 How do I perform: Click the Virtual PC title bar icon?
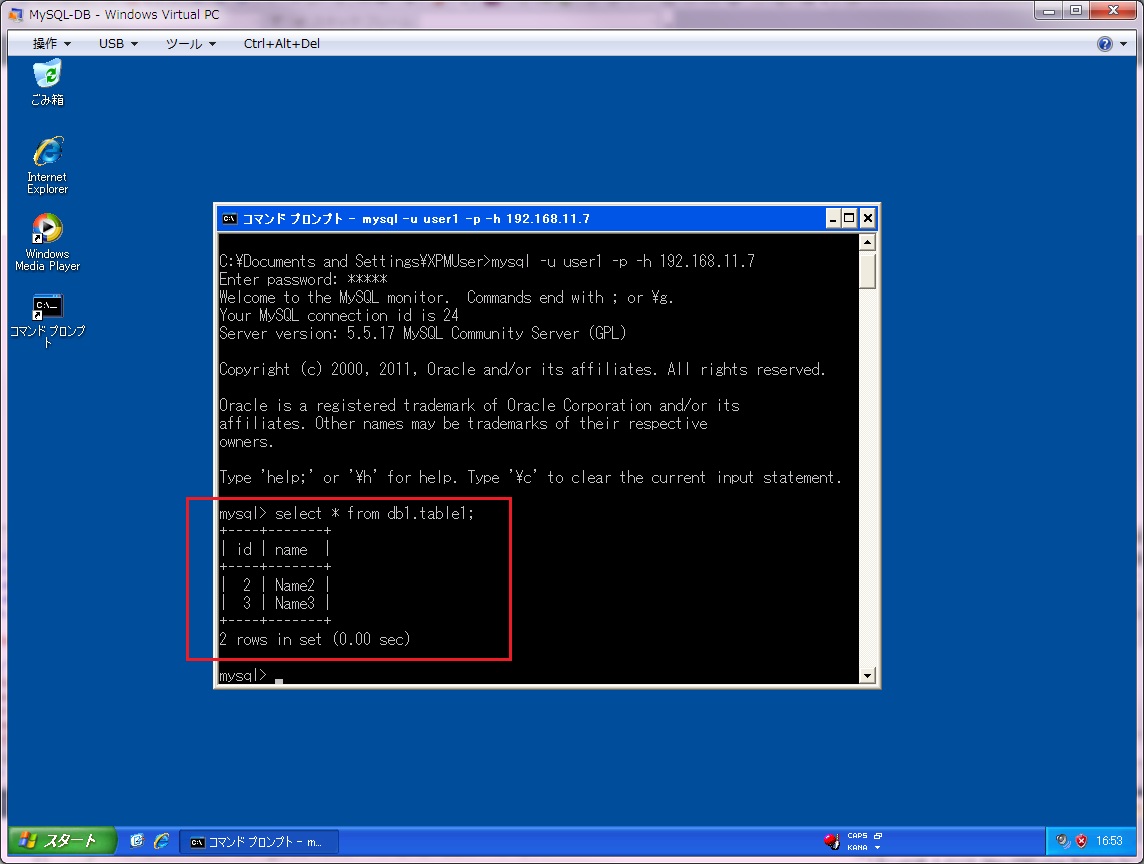coord(15,14)
